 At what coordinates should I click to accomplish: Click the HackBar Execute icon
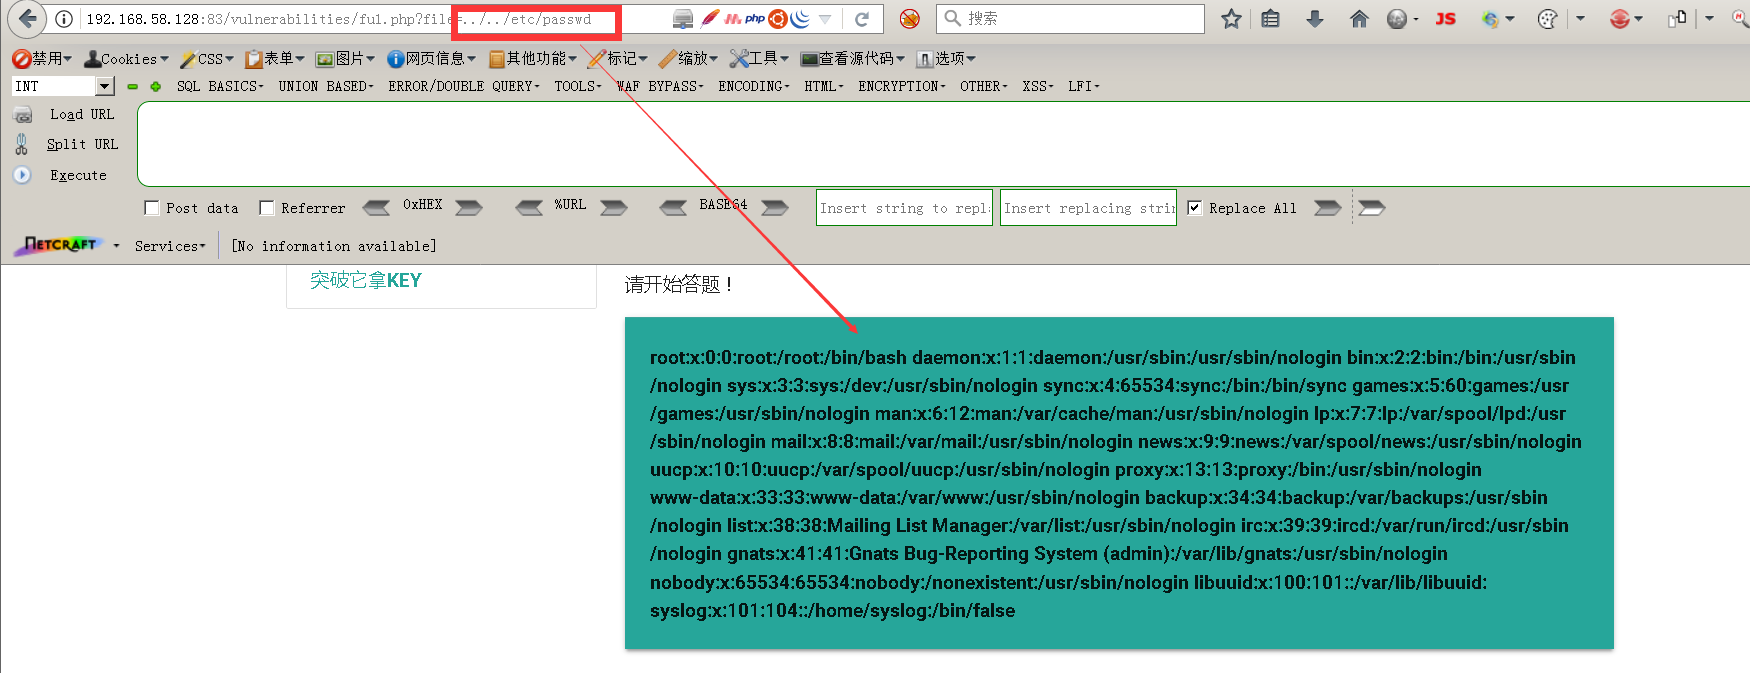click(22, 175)
